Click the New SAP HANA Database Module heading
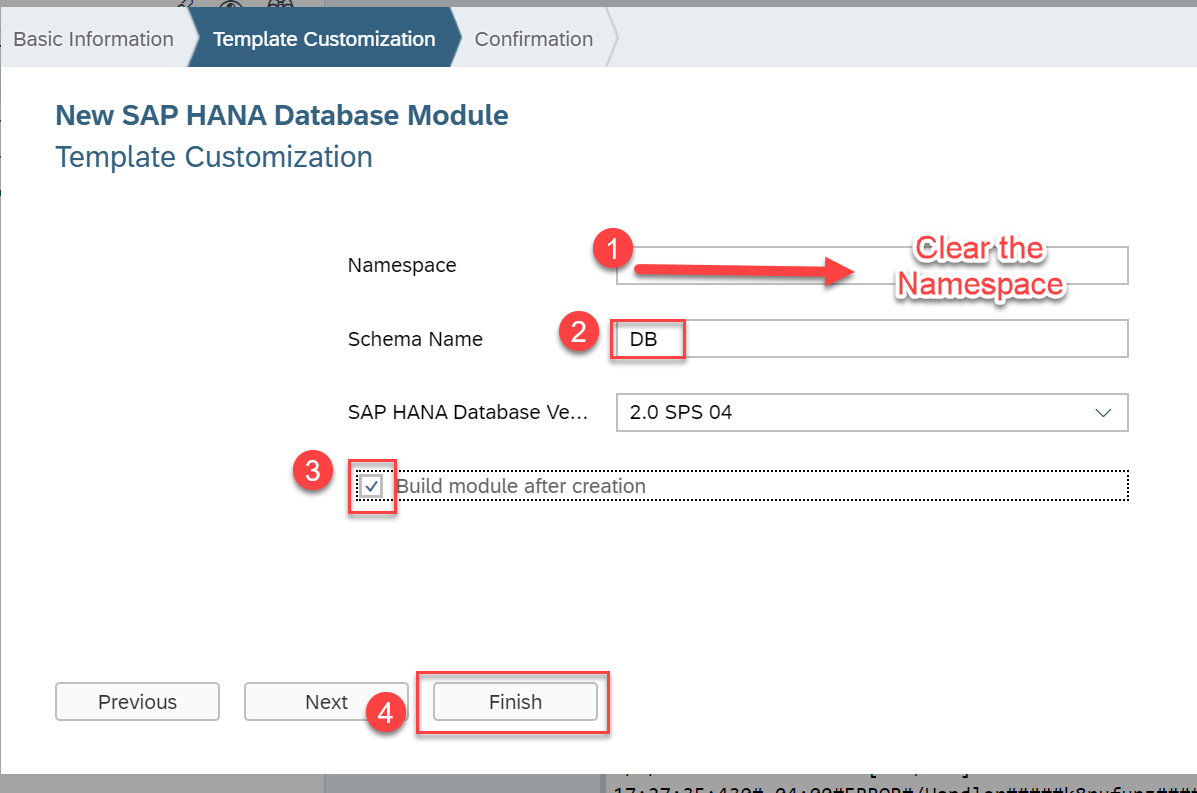Screen dimensions: 1197x793 click(282, 115)
